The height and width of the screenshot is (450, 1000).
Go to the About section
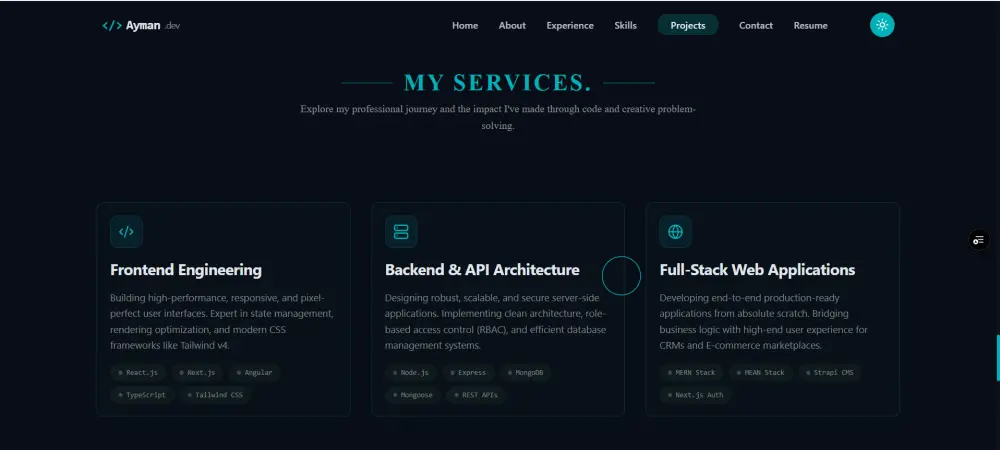[512, 25]
